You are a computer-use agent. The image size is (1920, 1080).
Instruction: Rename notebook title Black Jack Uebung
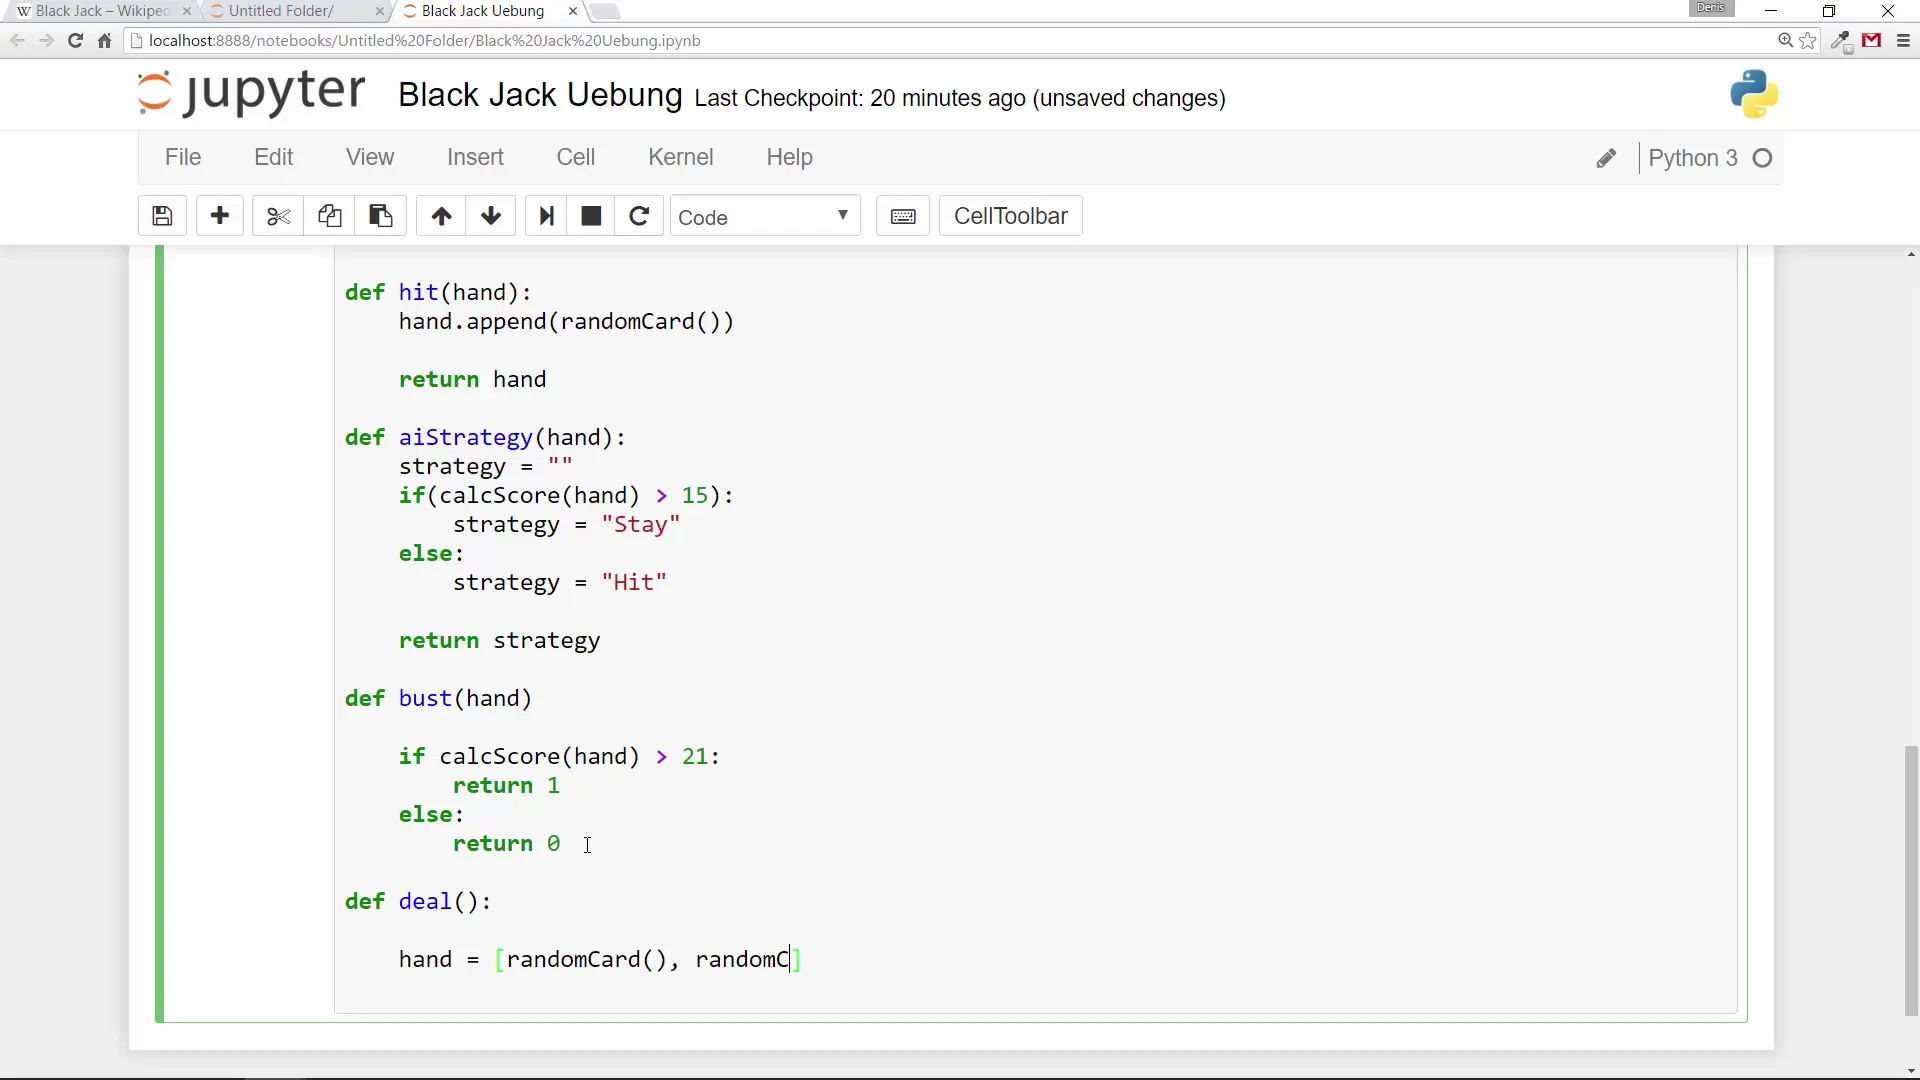click(540, 95)
